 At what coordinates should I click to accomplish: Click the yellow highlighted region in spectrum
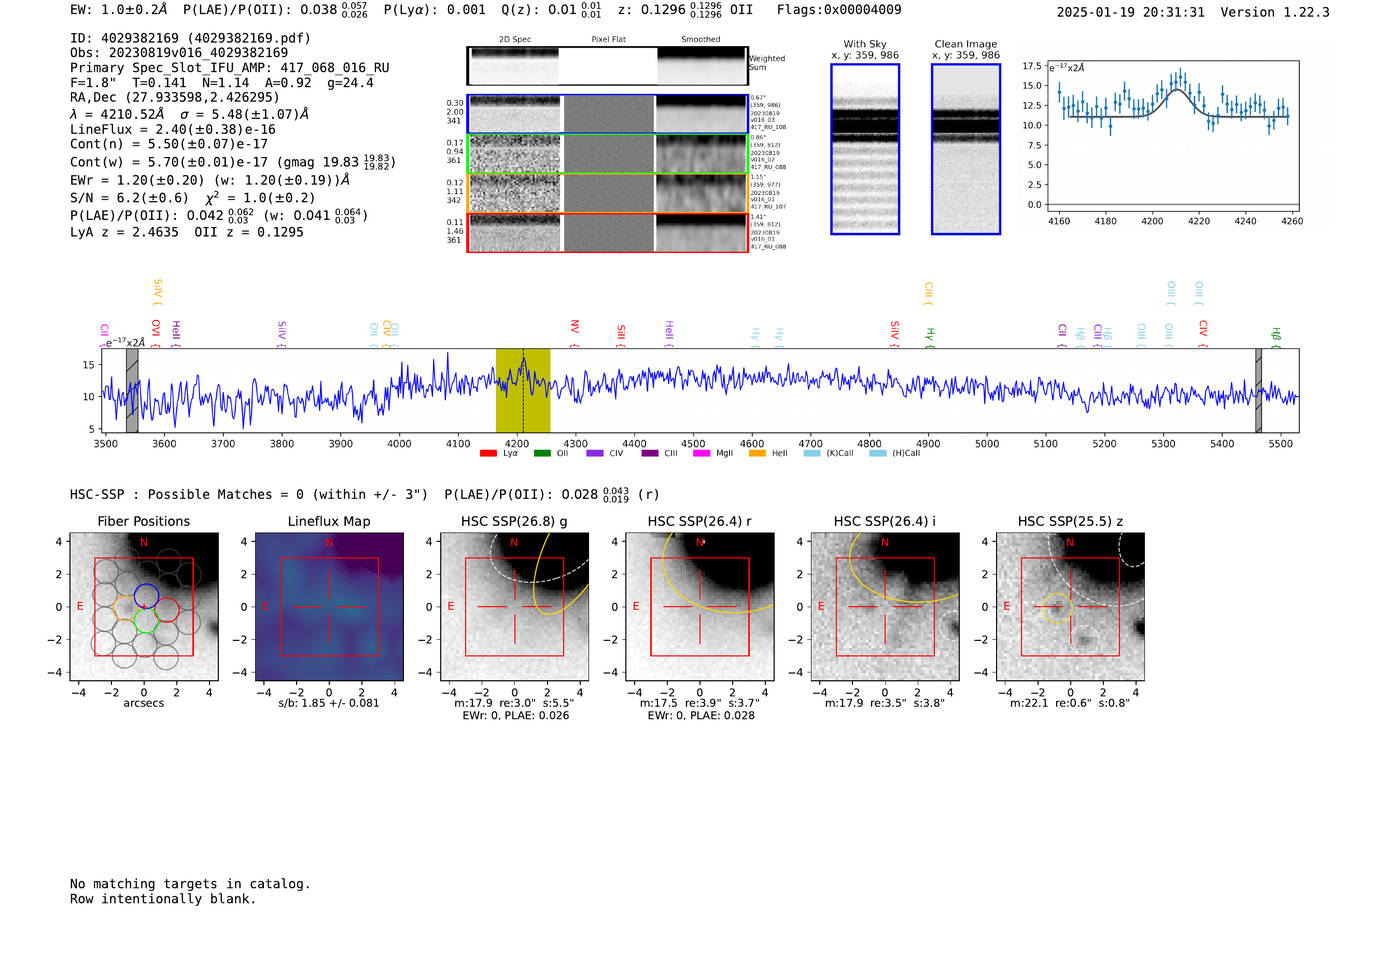coord(523,391)
